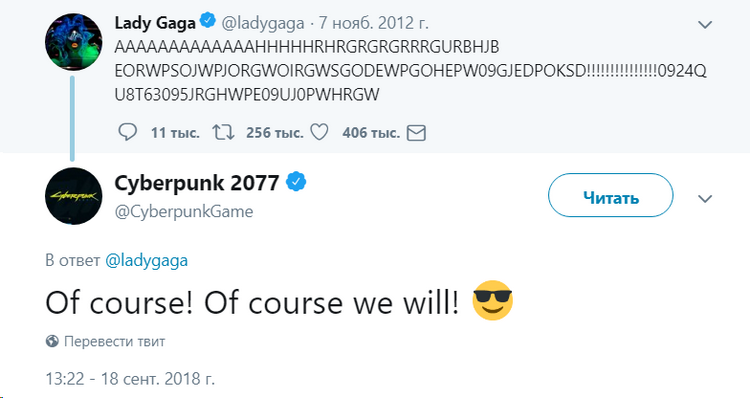Image resolution: width=750 pixels, height=398 pixels.
Task: Open the 7 нояб. 2012 г. tweet date
Action: pos(374,23)
